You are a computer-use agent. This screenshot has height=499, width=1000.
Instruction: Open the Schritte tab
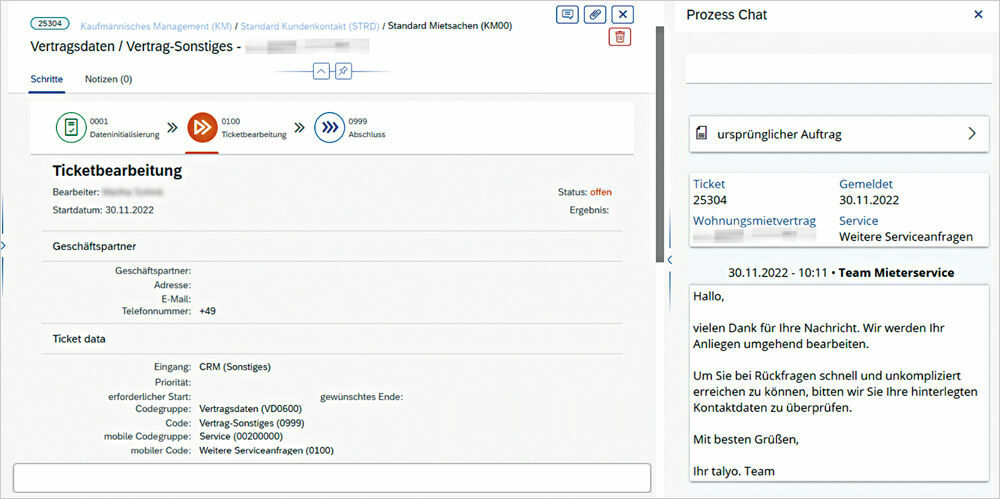click(x=47, y=79)
